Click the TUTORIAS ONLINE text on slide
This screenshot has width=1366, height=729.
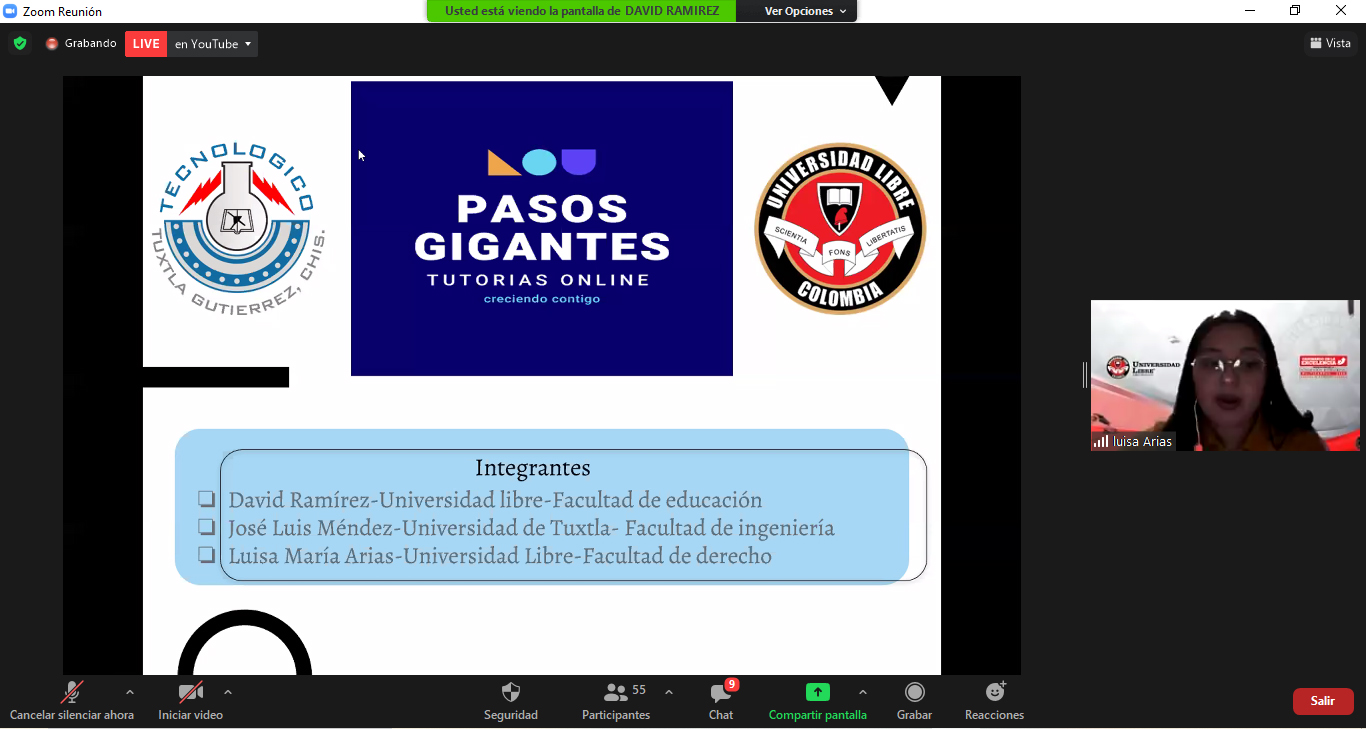539,280
